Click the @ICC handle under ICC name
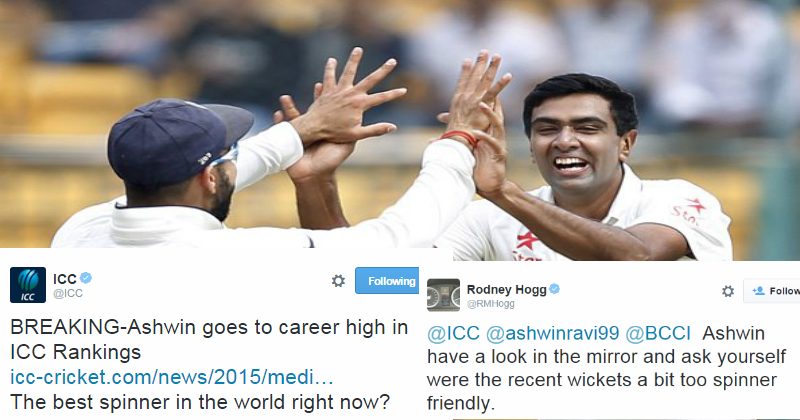 point(68,293)
